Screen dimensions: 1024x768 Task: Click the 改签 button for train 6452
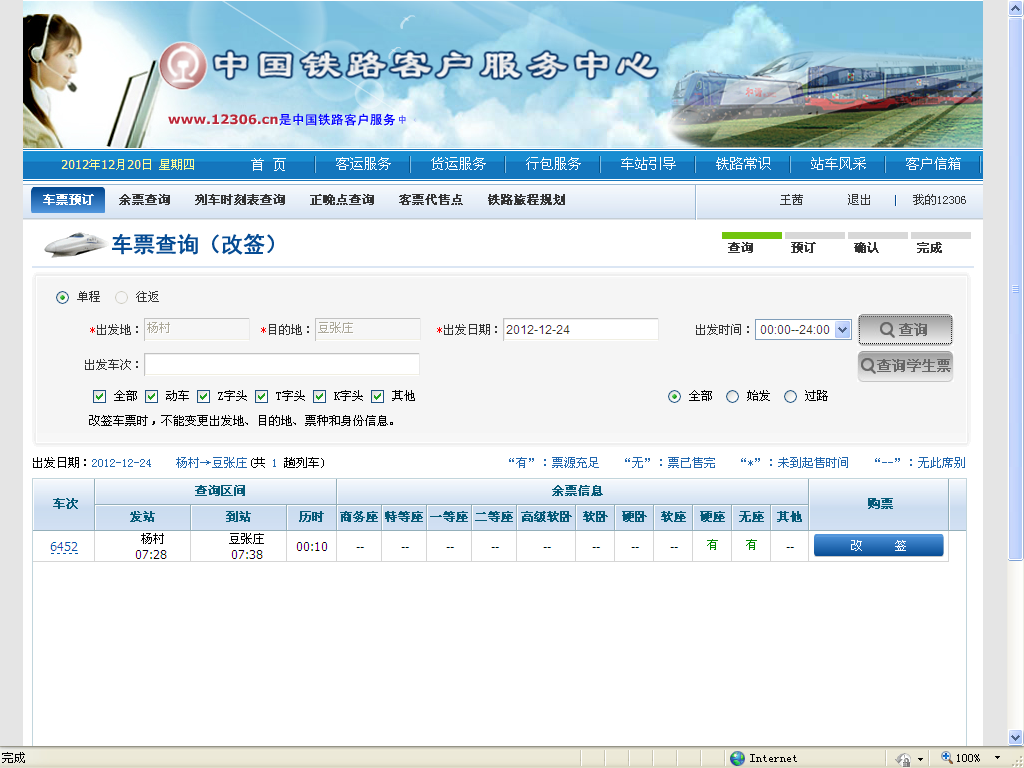(x=878, y=546)
